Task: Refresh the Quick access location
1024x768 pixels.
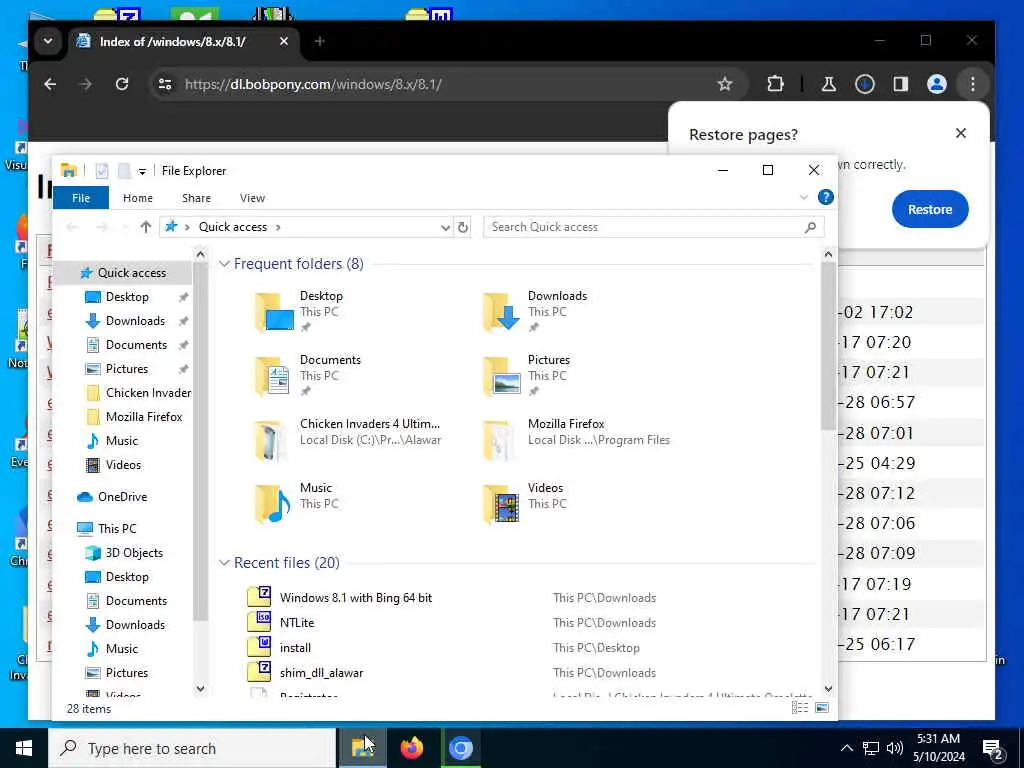Action: click(463, 227)
